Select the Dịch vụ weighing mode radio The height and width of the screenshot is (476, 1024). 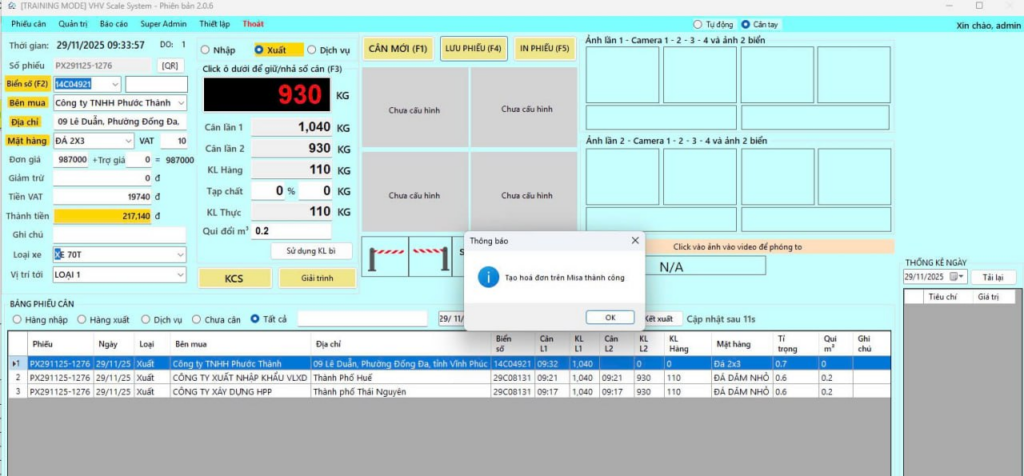pos(311,49)
